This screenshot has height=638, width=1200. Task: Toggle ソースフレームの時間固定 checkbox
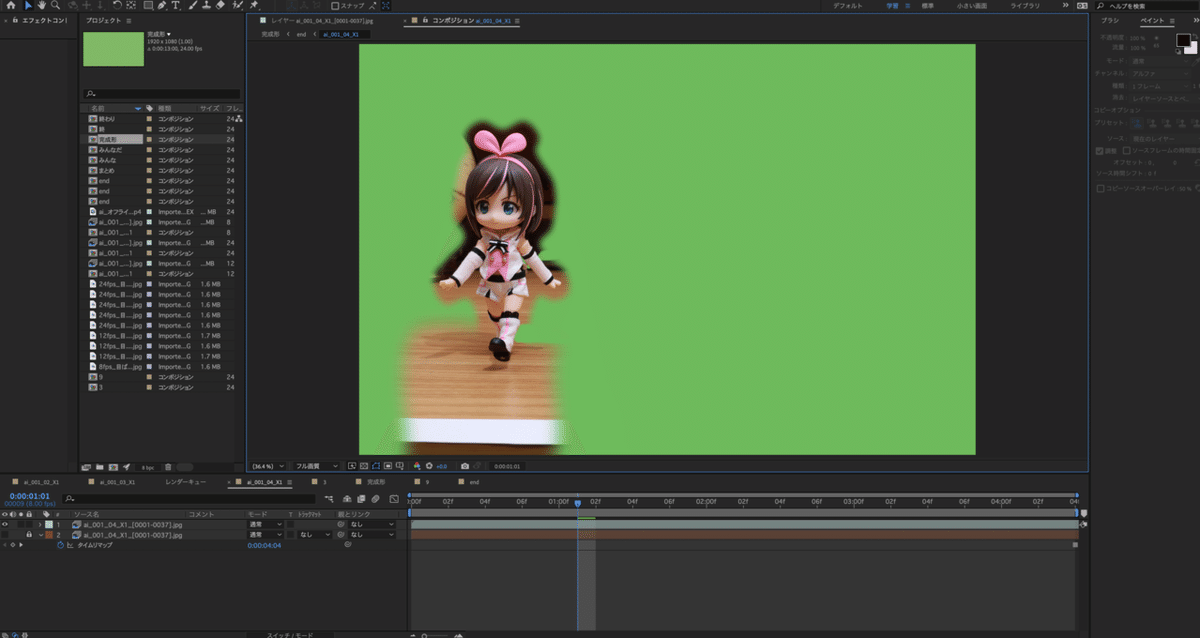1126,151
